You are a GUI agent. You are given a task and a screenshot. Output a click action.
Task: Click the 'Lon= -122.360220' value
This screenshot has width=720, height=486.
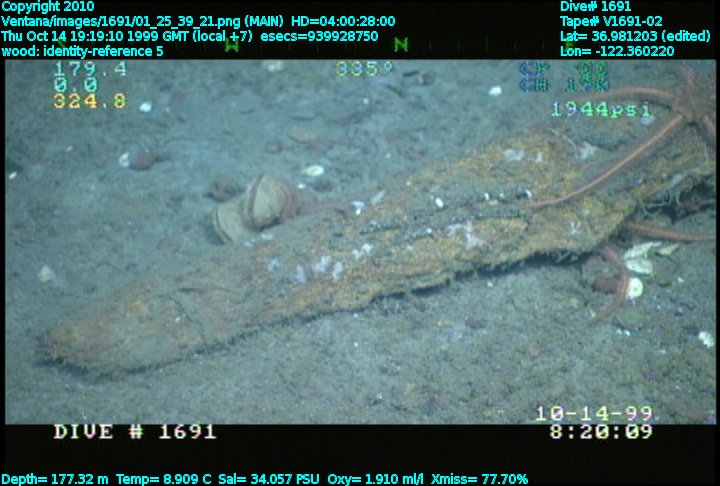point(617,51)
